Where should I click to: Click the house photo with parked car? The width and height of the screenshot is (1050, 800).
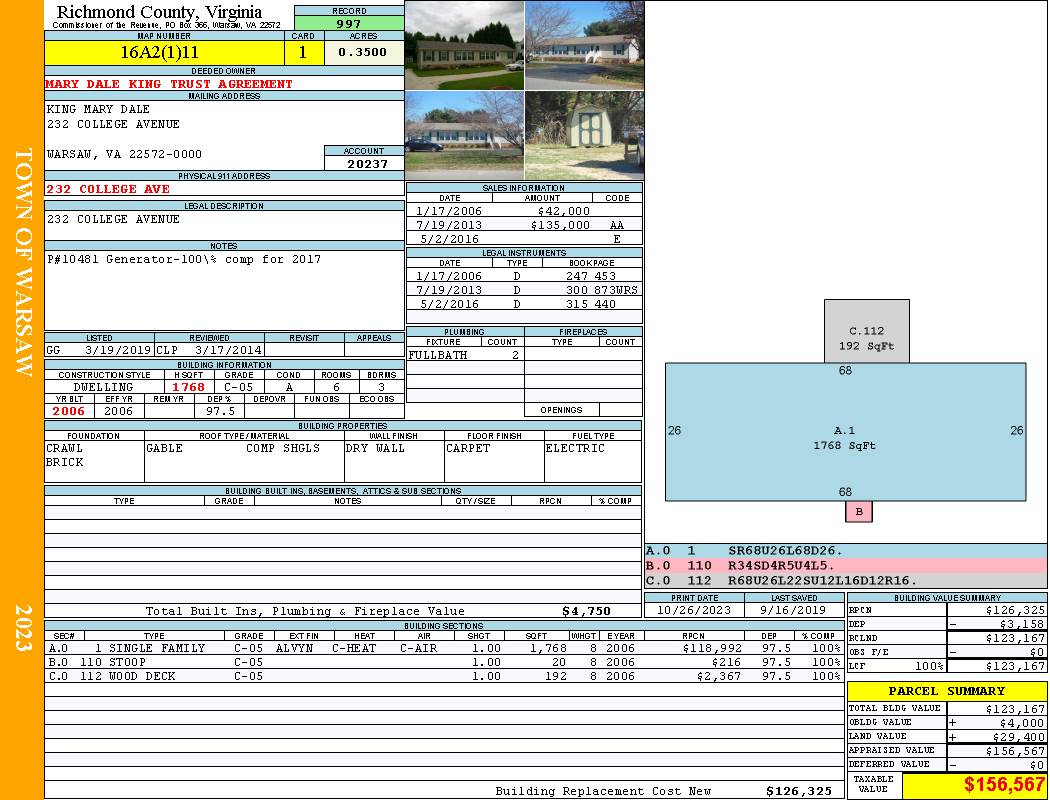[464, 136]
